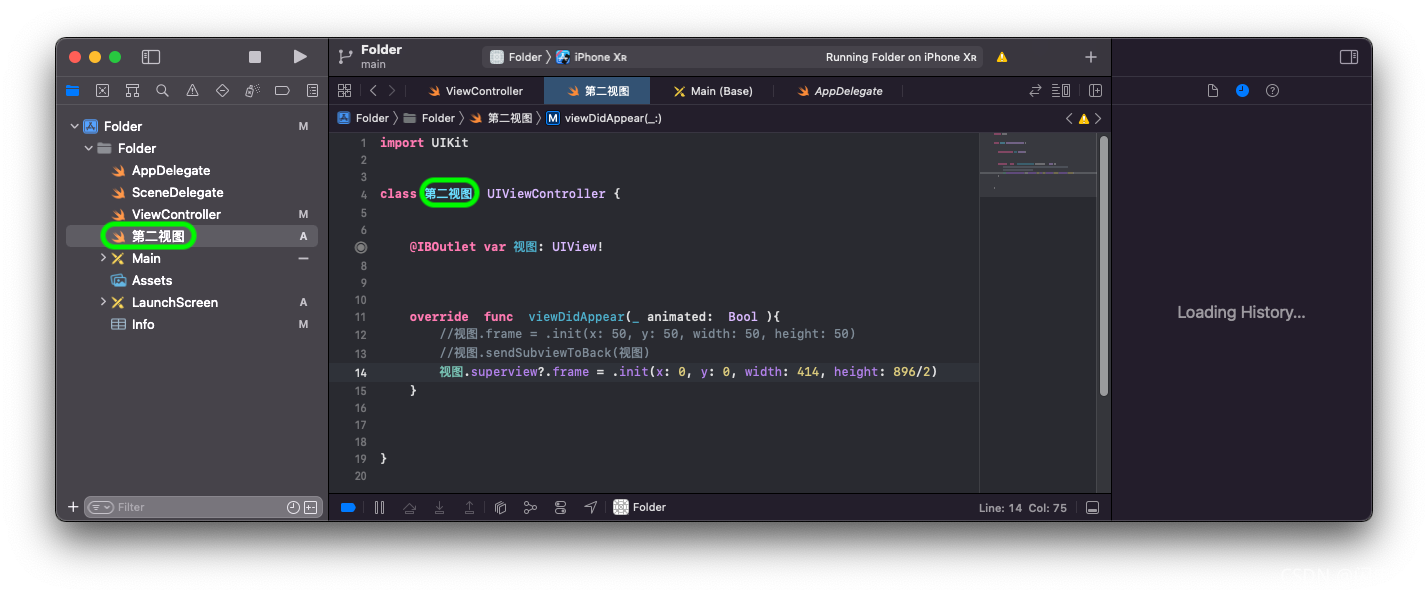Open the filter options dropdown
Image resolution: width=1428 pixels, height=595 pixels.
click(x=101, y=508)
